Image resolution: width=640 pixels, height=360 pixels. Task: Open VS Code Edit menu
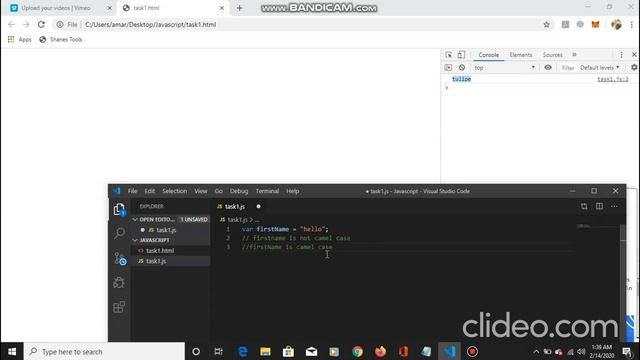(x=150, y=191)
